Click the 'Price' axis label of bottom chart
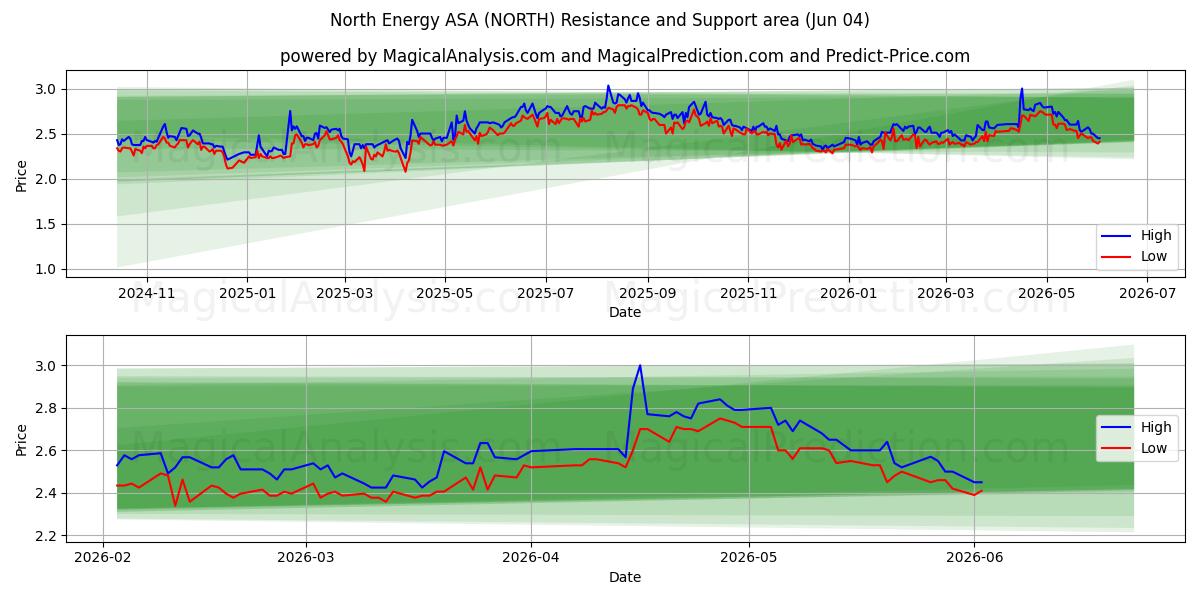Viewport: 1200px width, 600px height. [22, 439]
